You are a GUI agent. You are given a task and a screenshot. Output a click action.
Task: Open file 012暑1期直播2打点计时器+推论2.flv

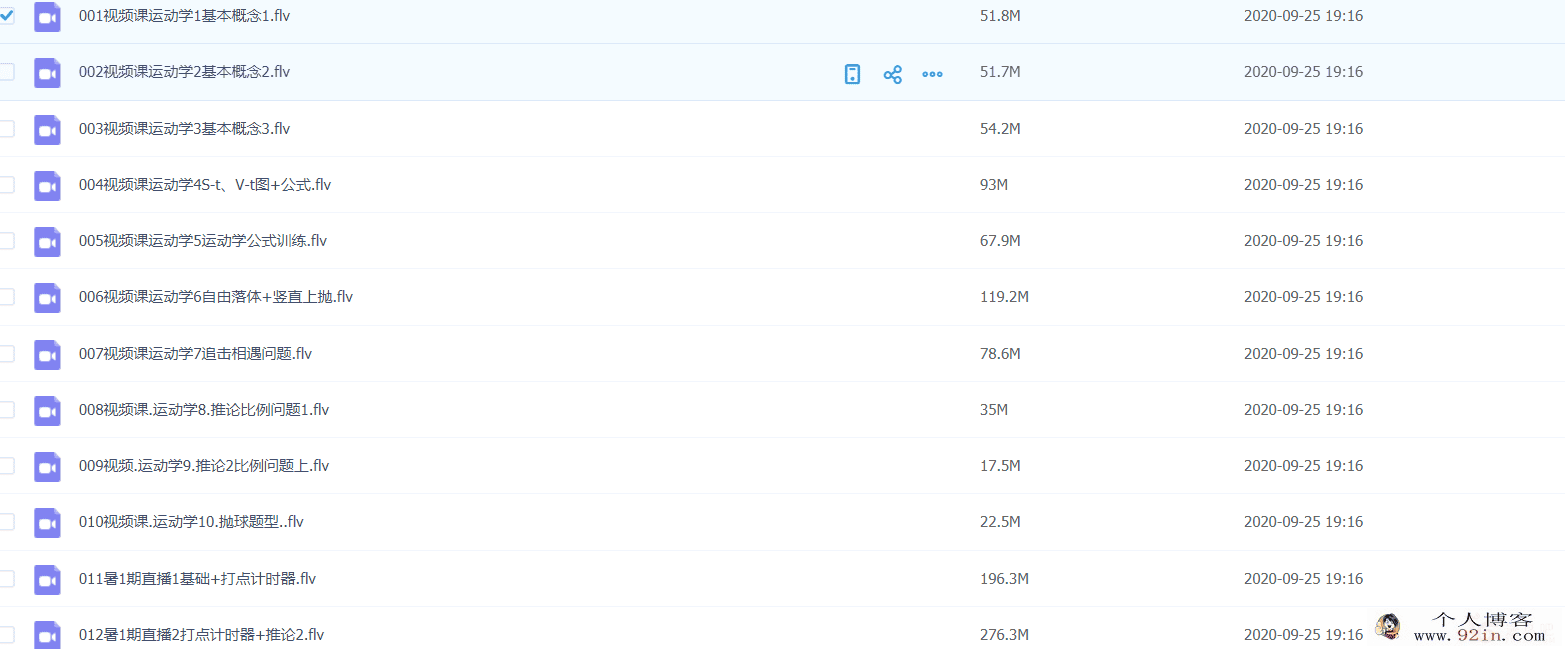[x=202, y=634]
